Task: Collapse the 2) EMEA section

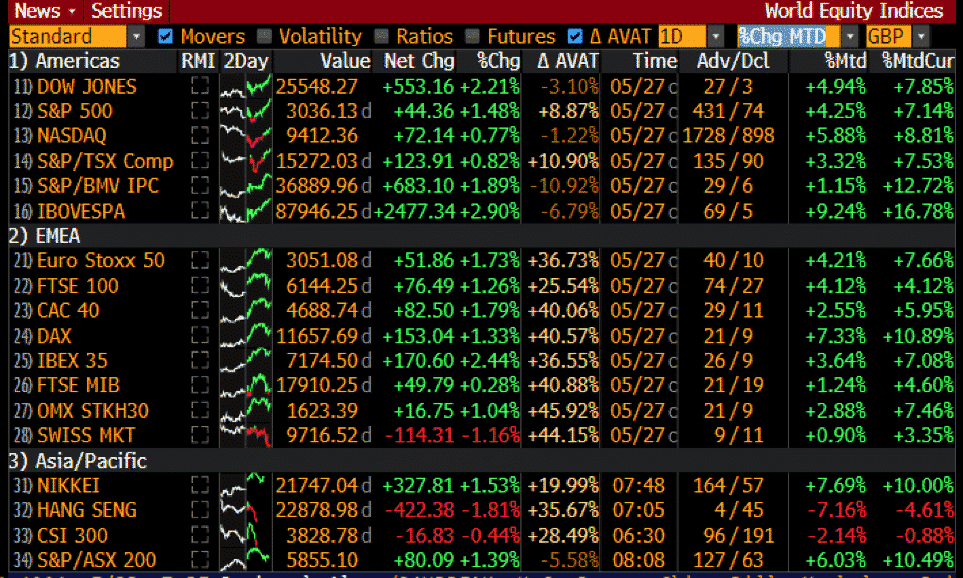Action: coord(45,236)
